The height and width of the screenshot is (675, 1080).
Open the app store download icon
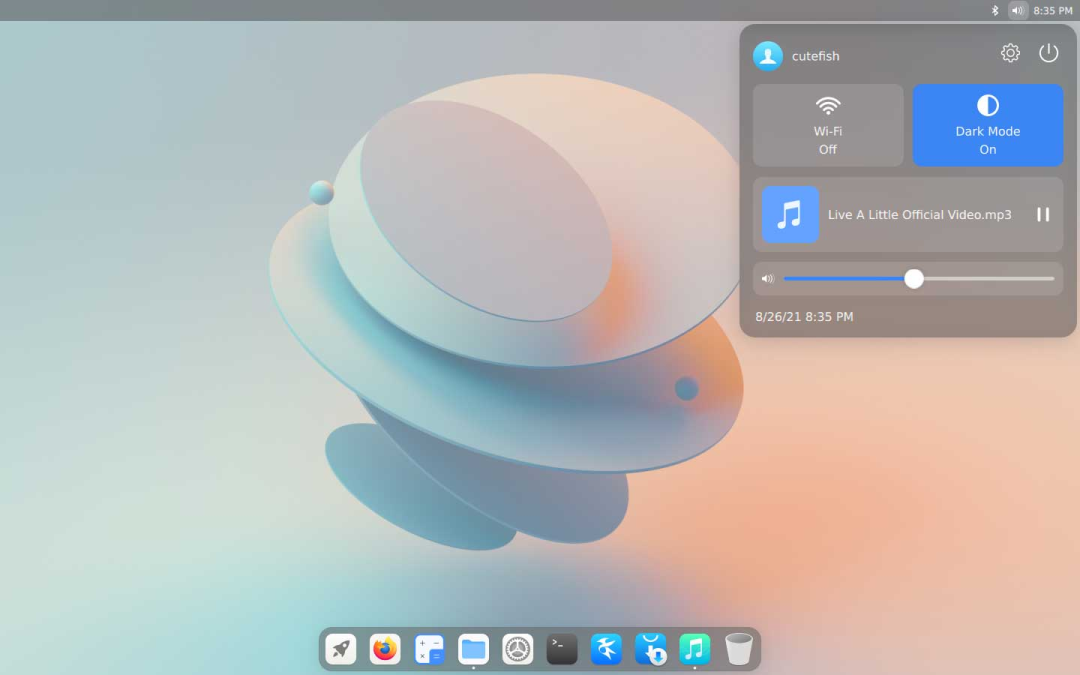(650, 649)
